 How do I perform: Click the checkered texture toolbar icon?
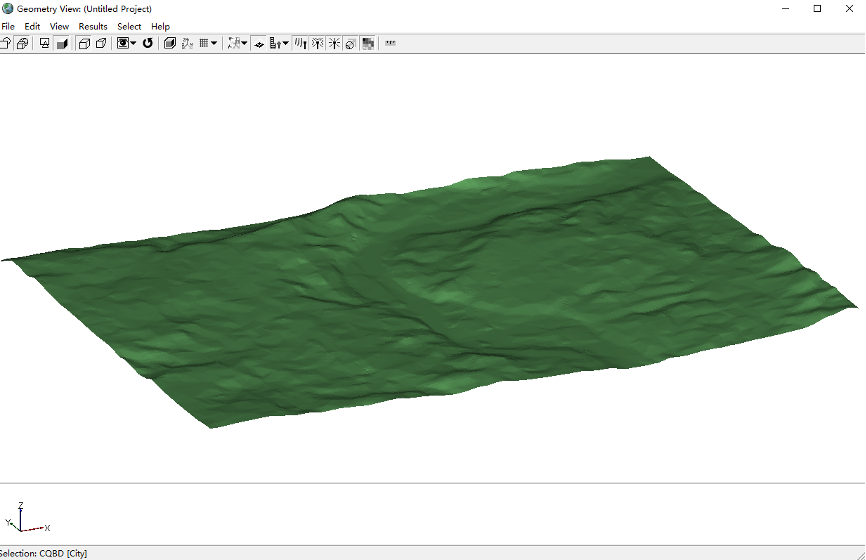[x=368, y=43]
